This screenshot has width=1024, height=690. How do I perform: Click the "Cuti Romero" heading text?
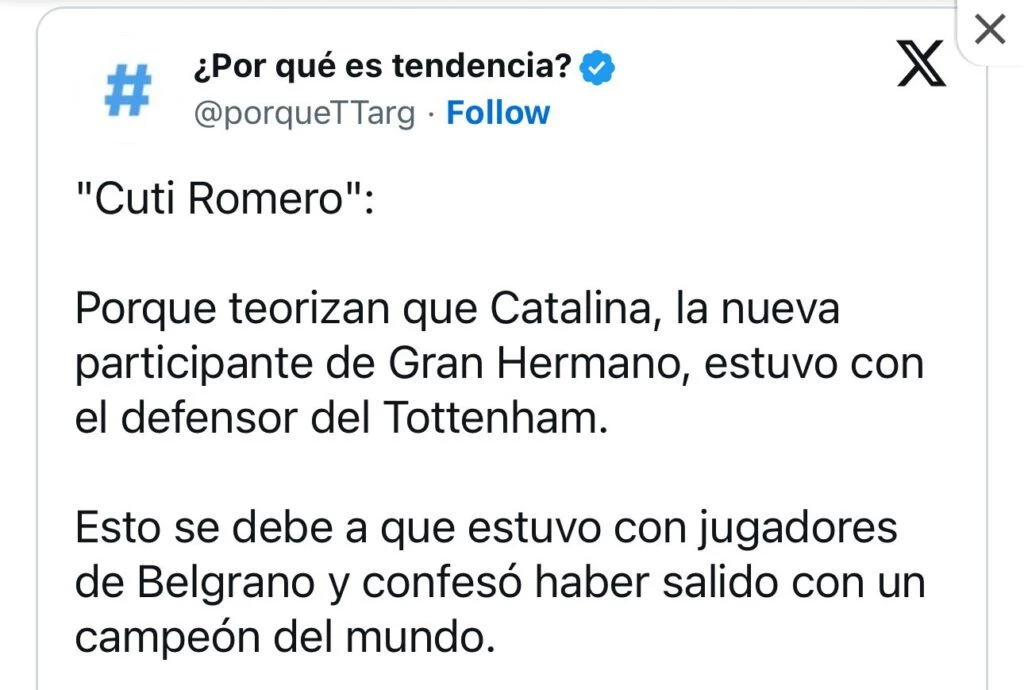(x=223, y=201)
